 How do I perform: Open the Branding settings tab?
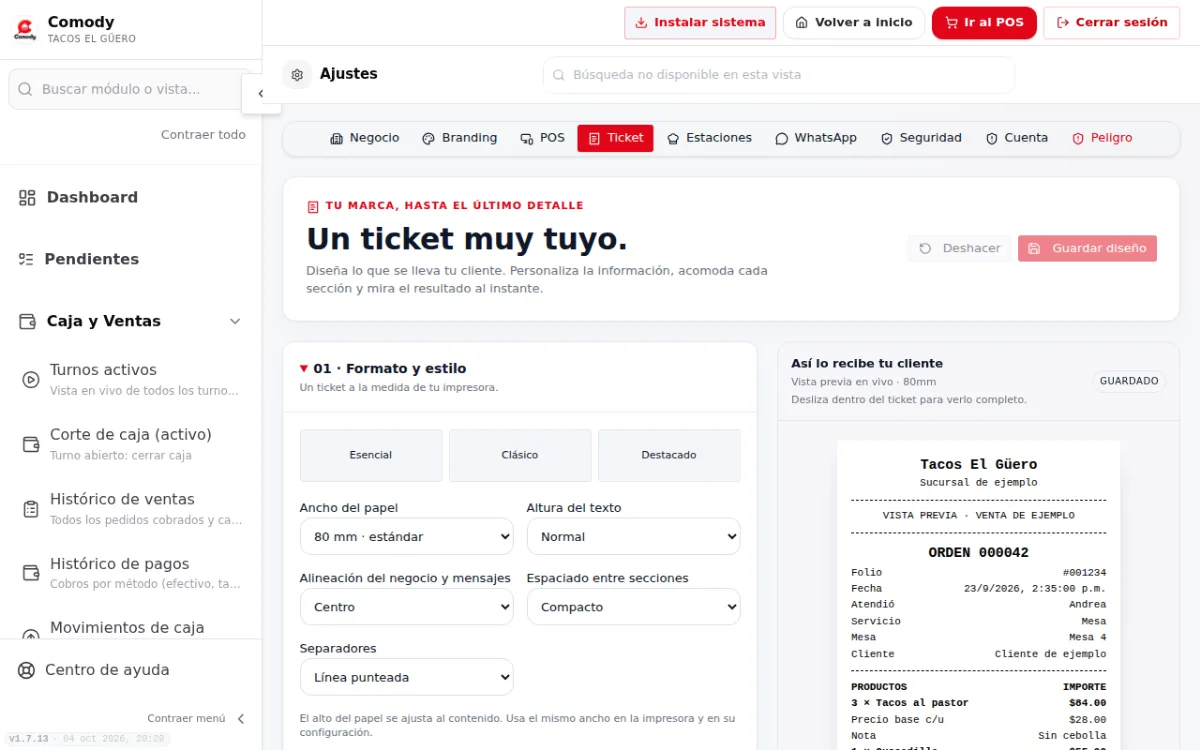459,138
